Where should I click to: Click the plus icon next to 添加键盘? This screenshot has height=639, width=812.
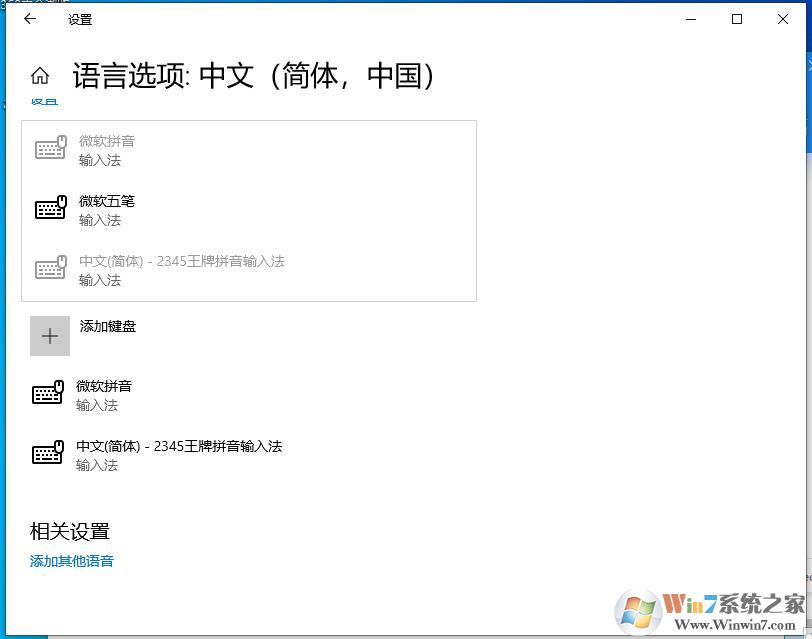pos(50,336)
